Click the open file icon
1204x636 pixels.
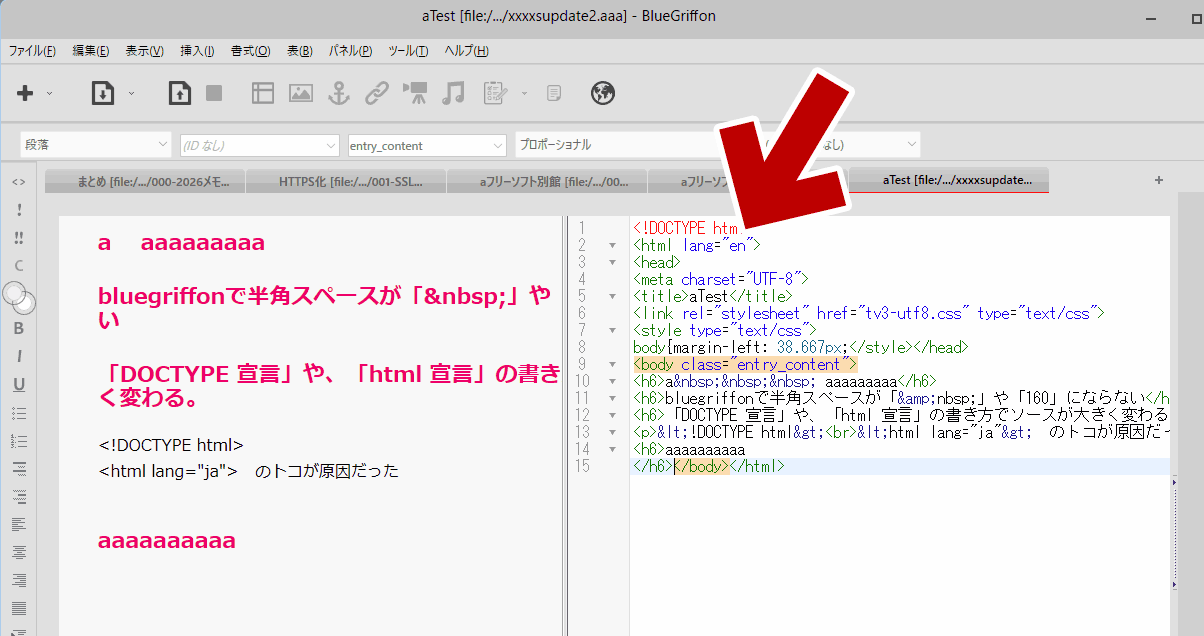[x=102, y=93]
